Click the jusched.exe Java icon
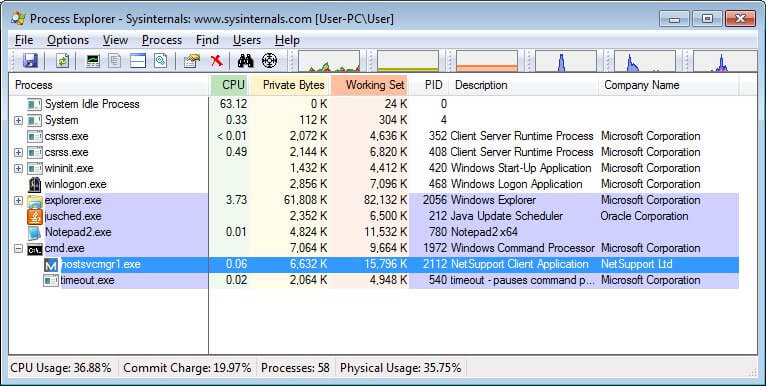The height and width of the screenshot is (386, 766). (35, 216)
